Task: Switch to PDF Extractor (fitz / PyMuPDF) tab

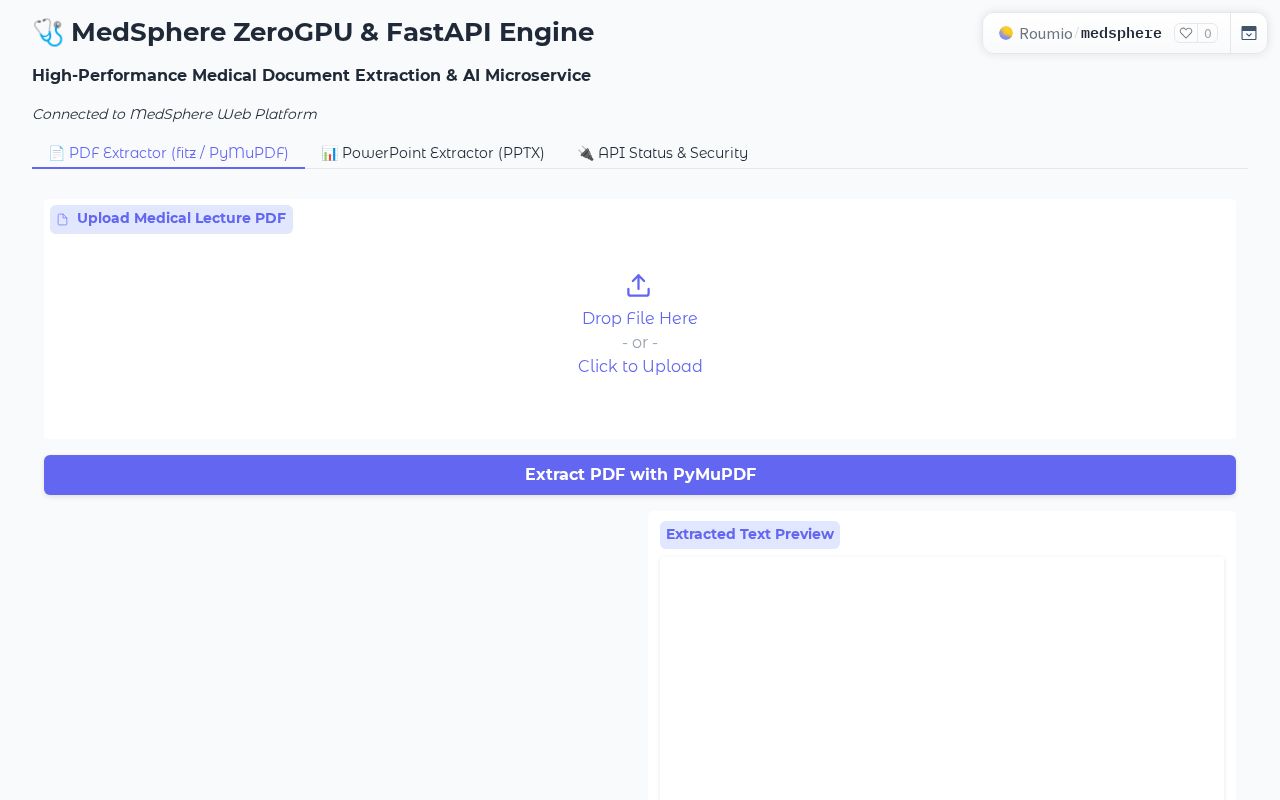Action: click(x=168, y=153)
